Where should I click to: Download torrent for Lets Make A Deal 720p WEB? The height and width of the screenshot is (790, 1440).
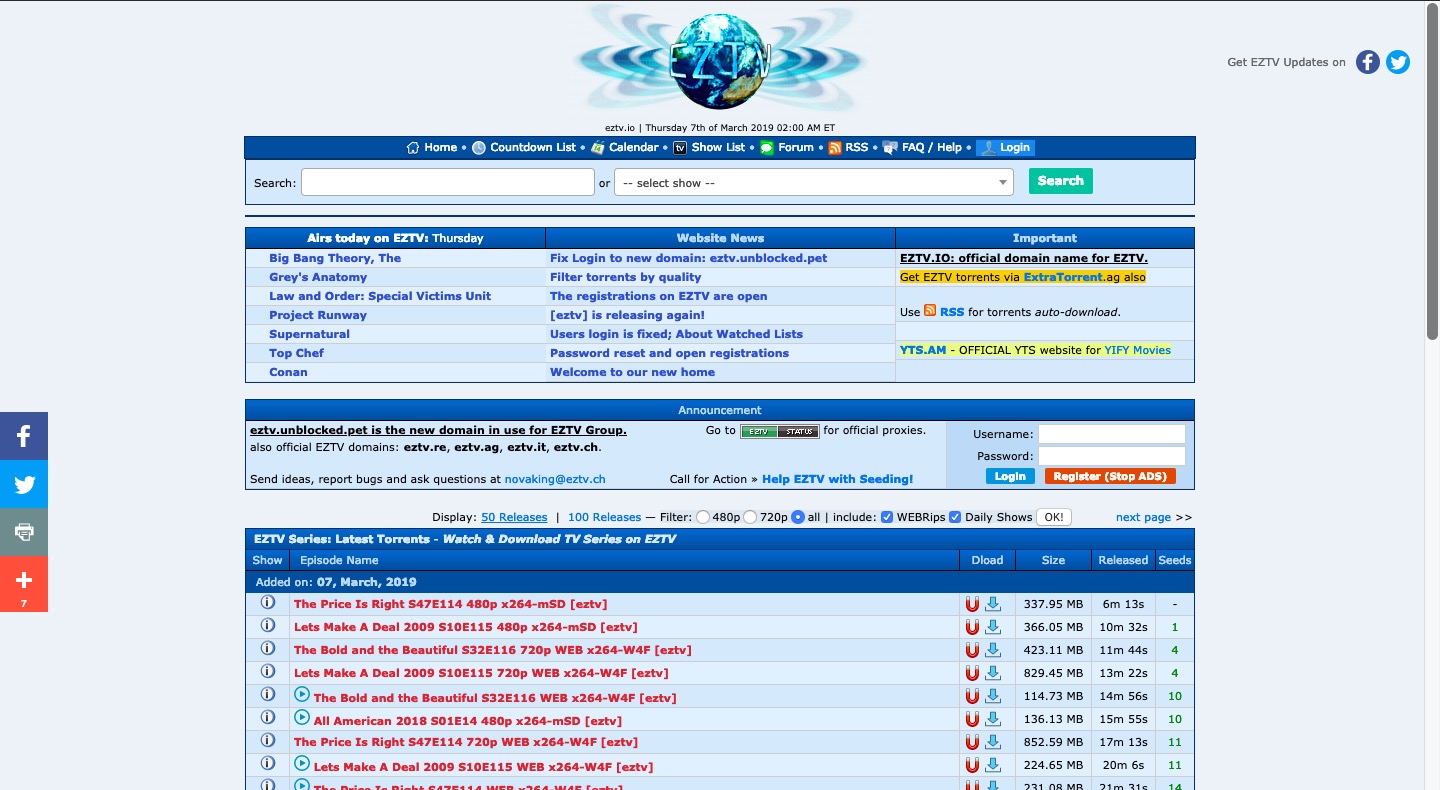[x=993, y=673]
